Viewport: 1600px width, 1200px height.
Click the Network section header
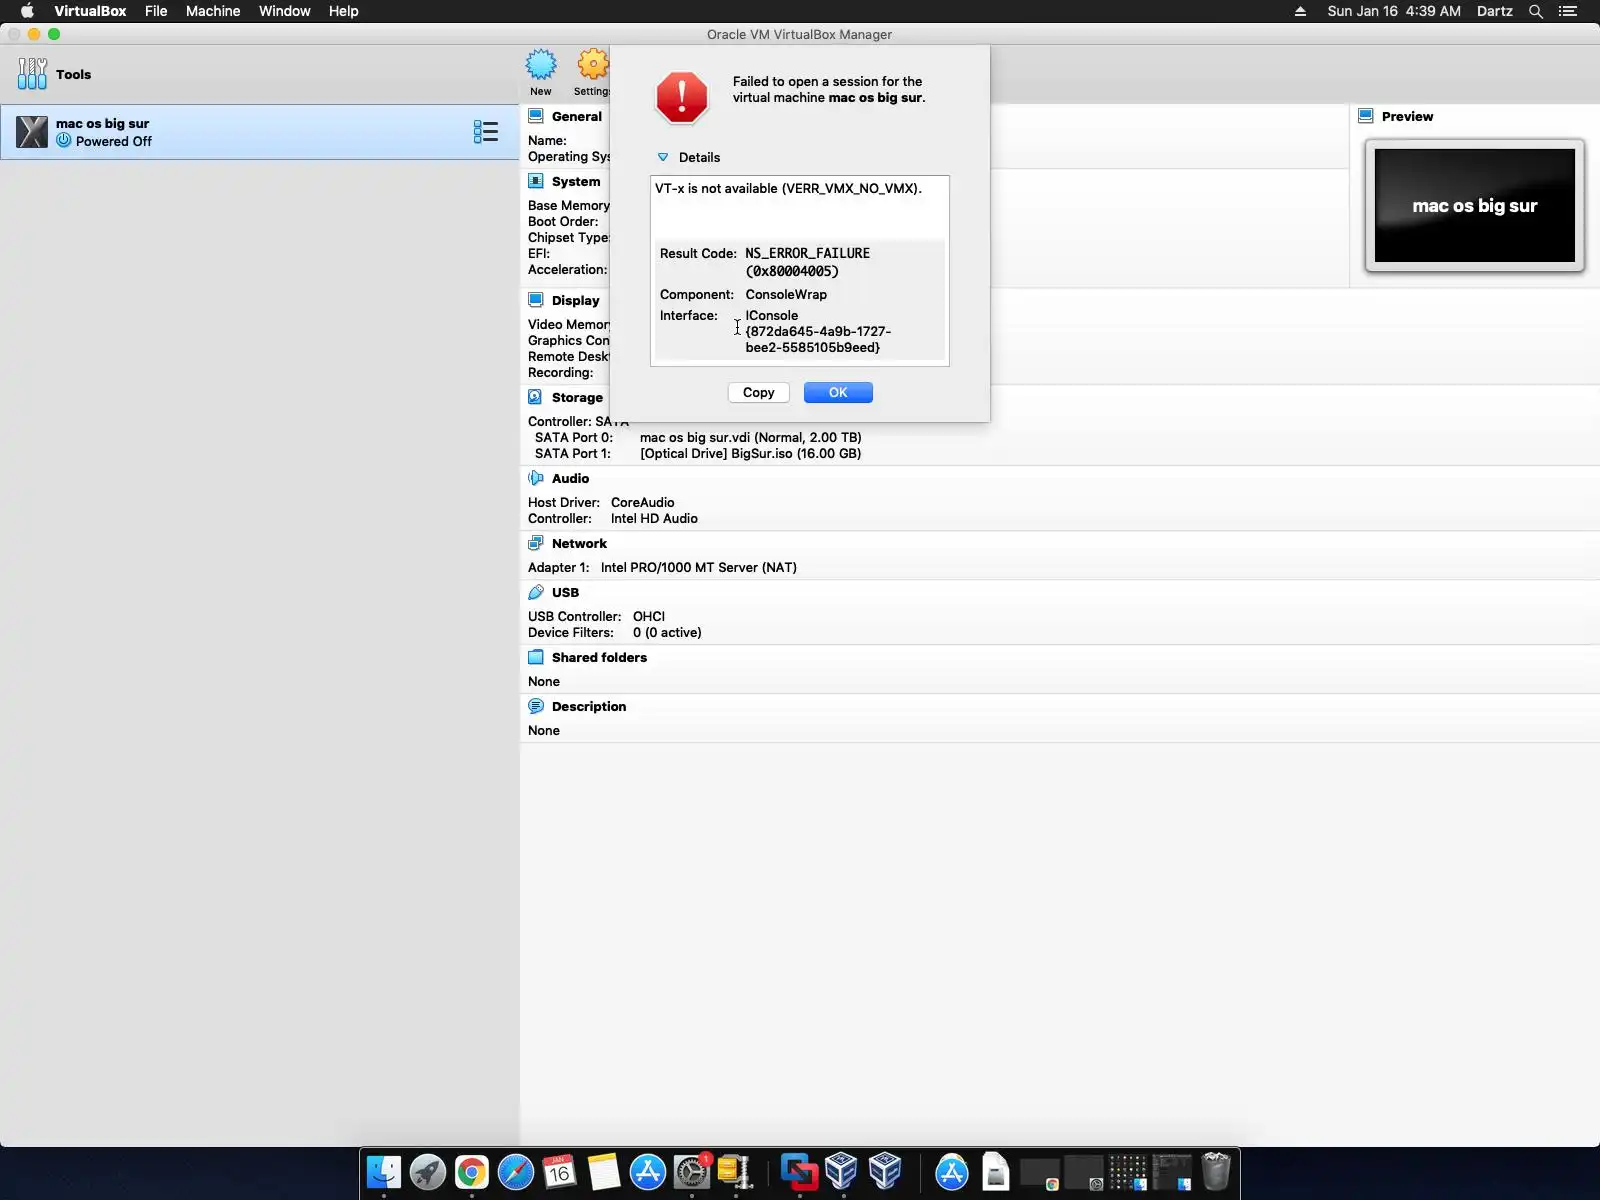[x=579, y=543]
